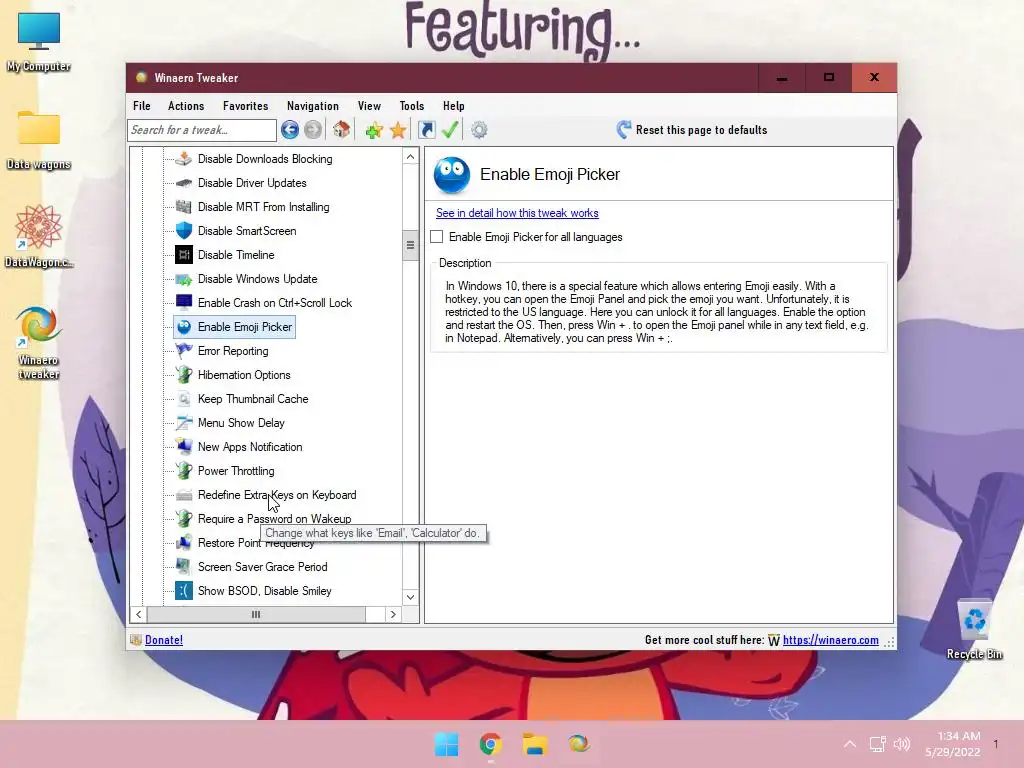Click the Disable MRT From Installing icon

[x=184, y=207]
